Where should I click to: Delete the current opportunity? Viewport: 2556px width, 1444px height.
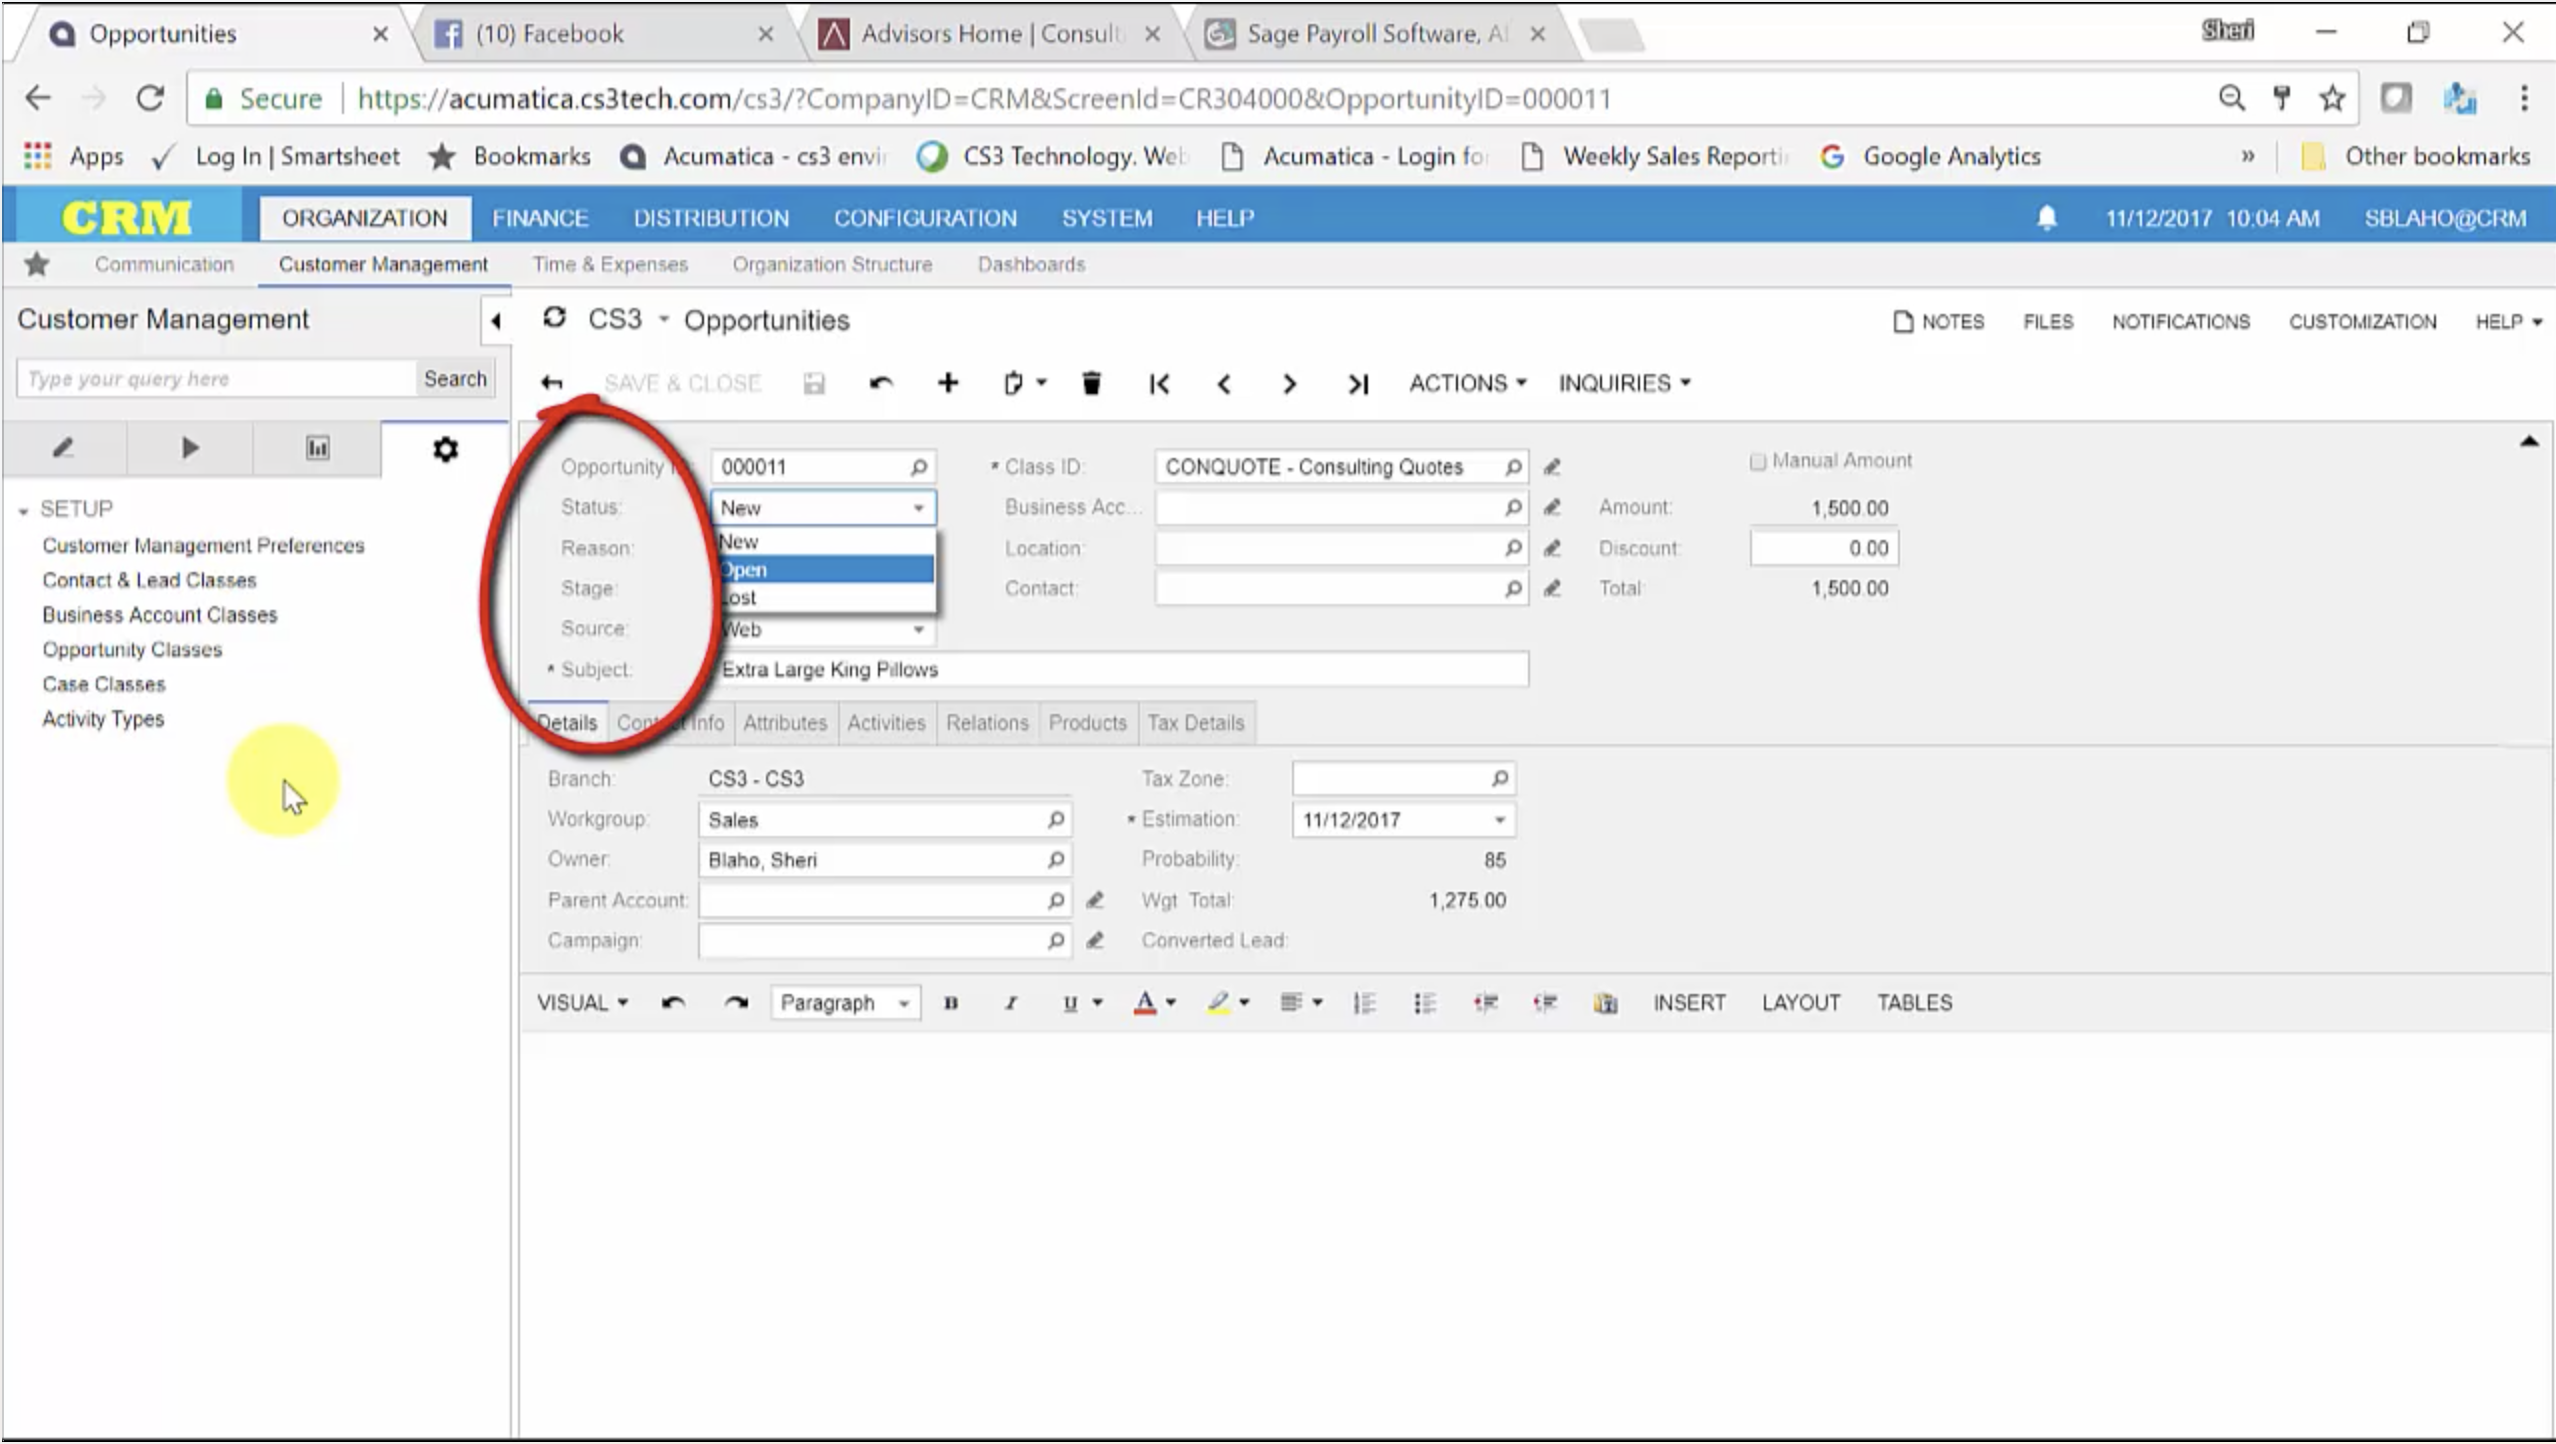1090,383
